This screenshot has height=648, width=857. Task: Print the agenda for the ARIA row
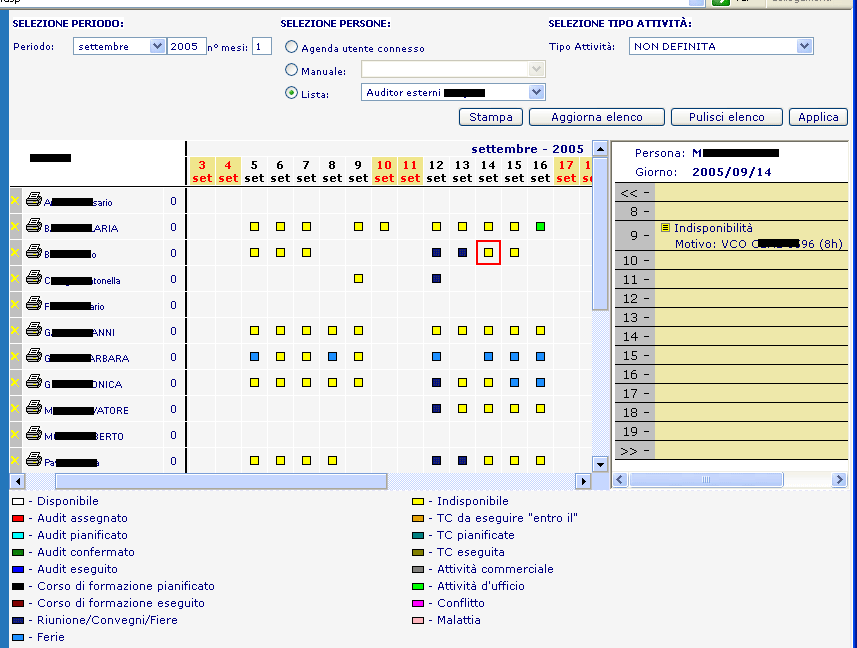point(34,226)
